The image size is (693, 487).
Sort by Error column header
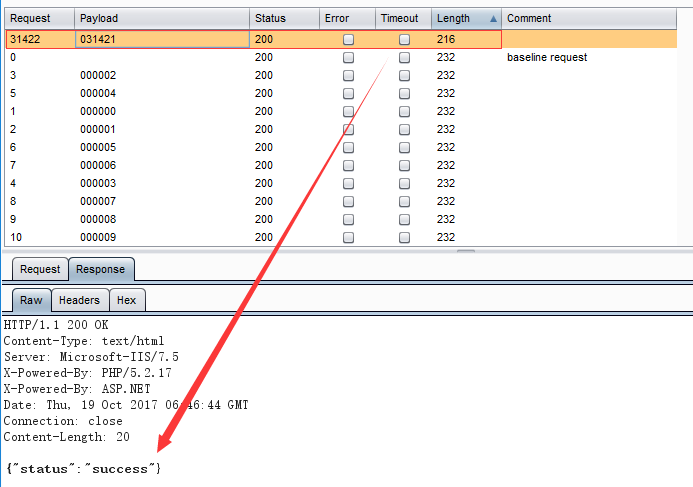[x=347, y=18]
